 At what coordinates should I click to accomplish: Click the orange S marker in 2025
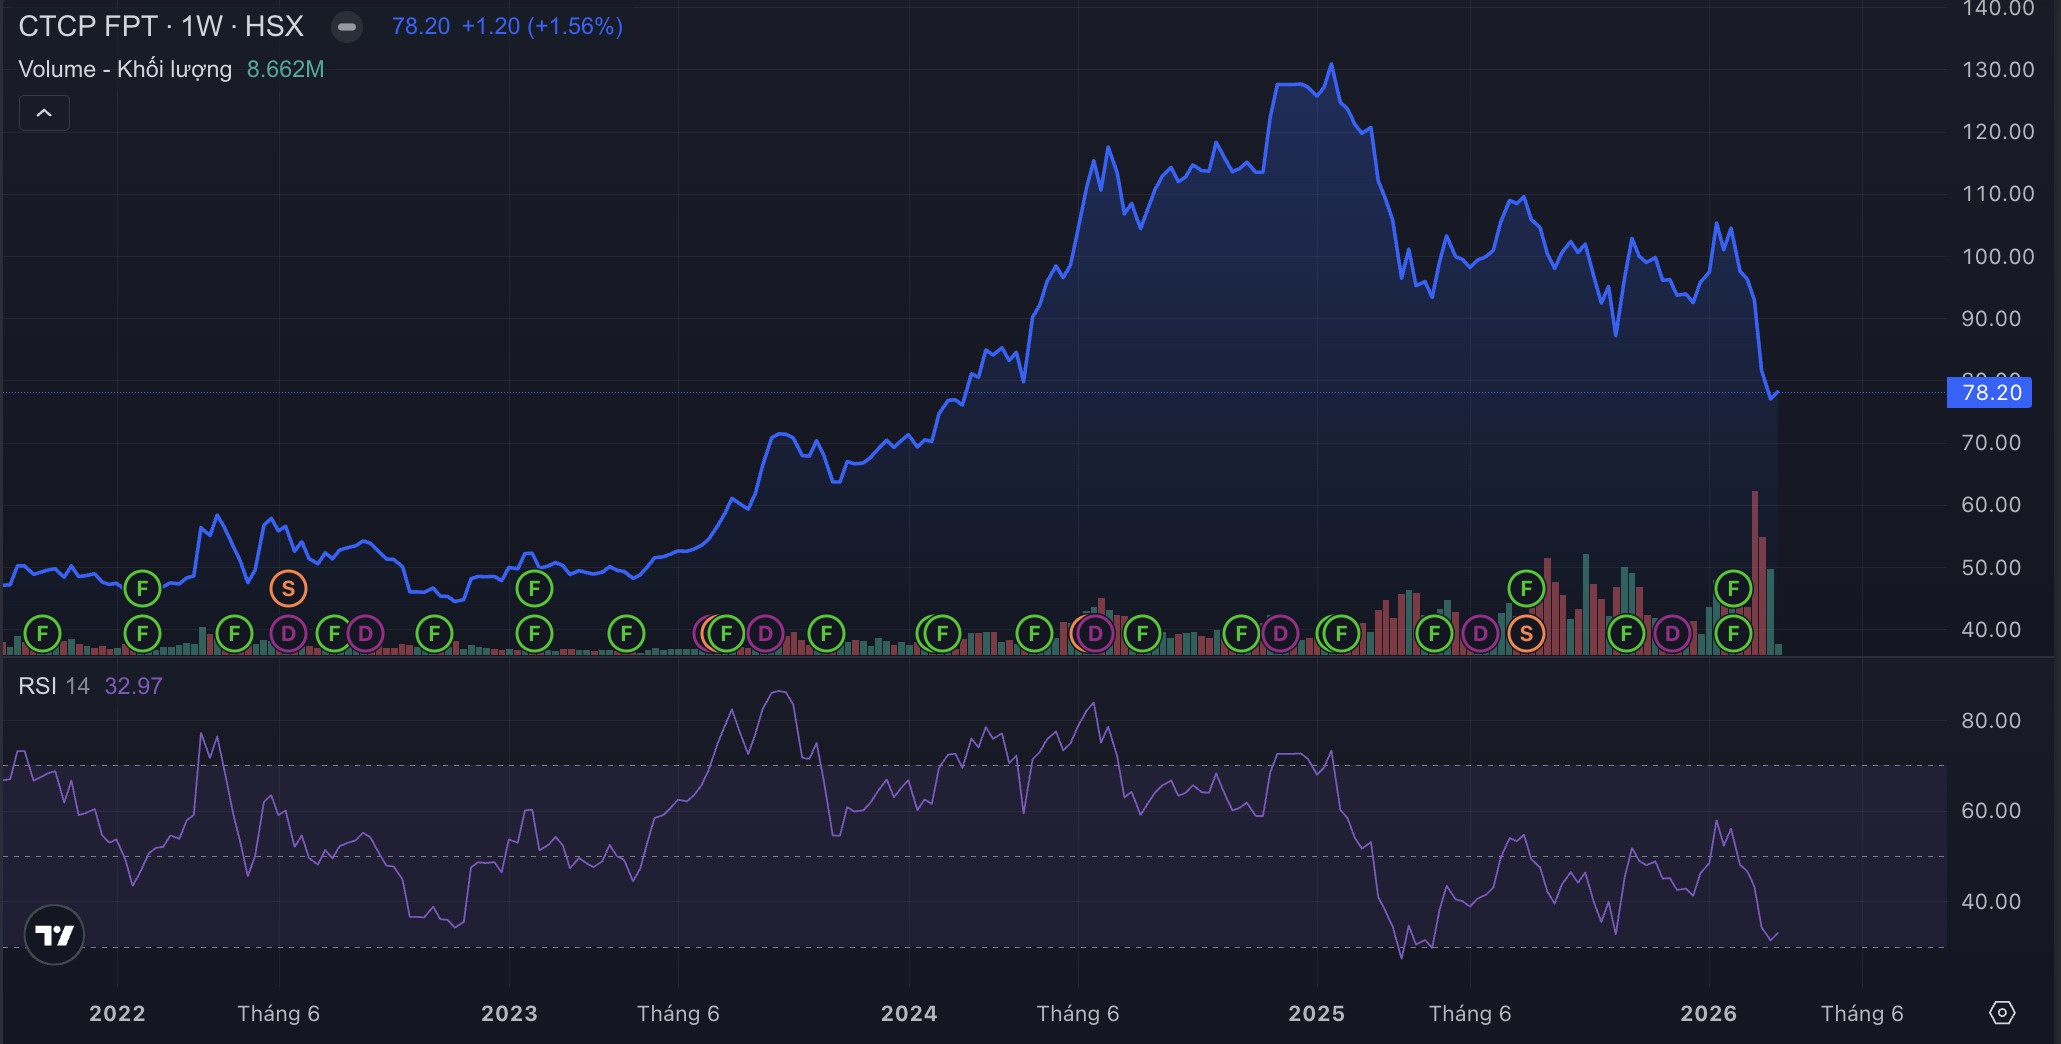(1525, 633)
